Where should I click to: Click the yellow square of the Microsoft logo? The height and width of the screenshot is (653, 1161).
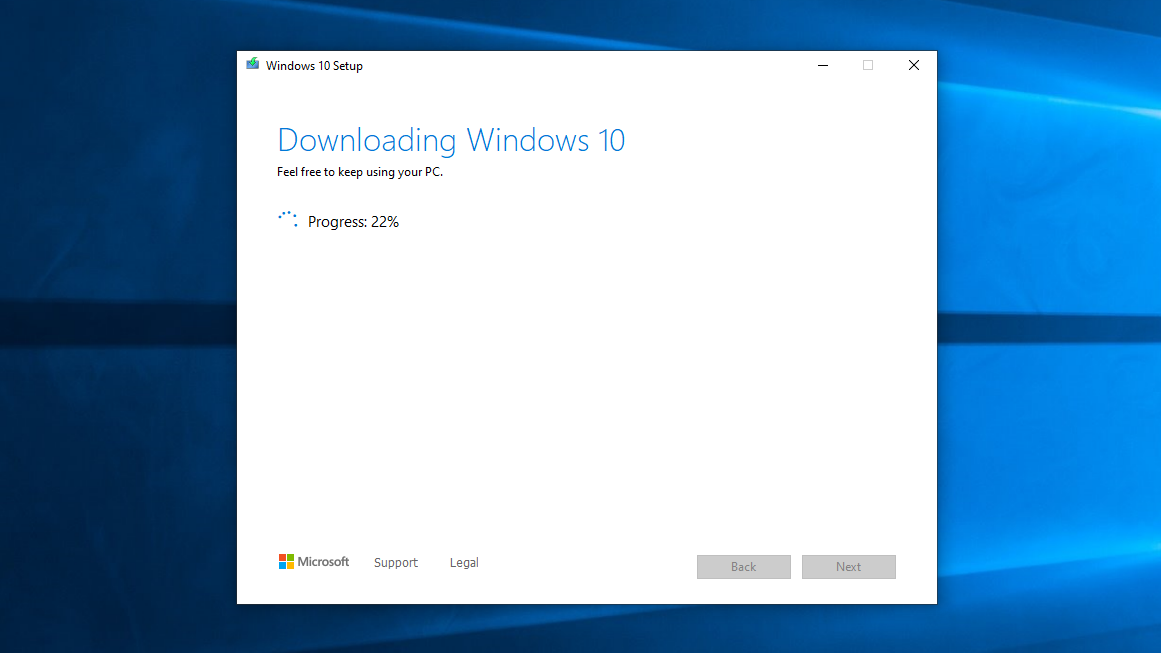click(291, 565)
